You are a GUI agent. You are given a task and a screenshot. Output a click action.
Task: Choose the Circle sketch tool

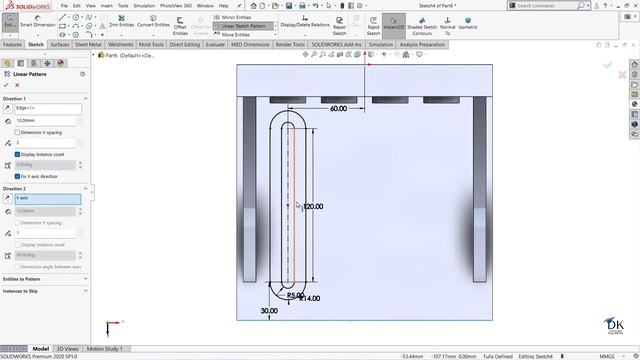pos(76,18)
